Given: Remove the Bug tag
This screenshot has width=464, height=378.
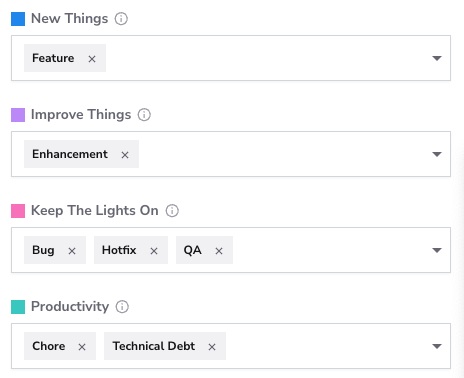Looking at the screenshot, I should coord(72,251).
